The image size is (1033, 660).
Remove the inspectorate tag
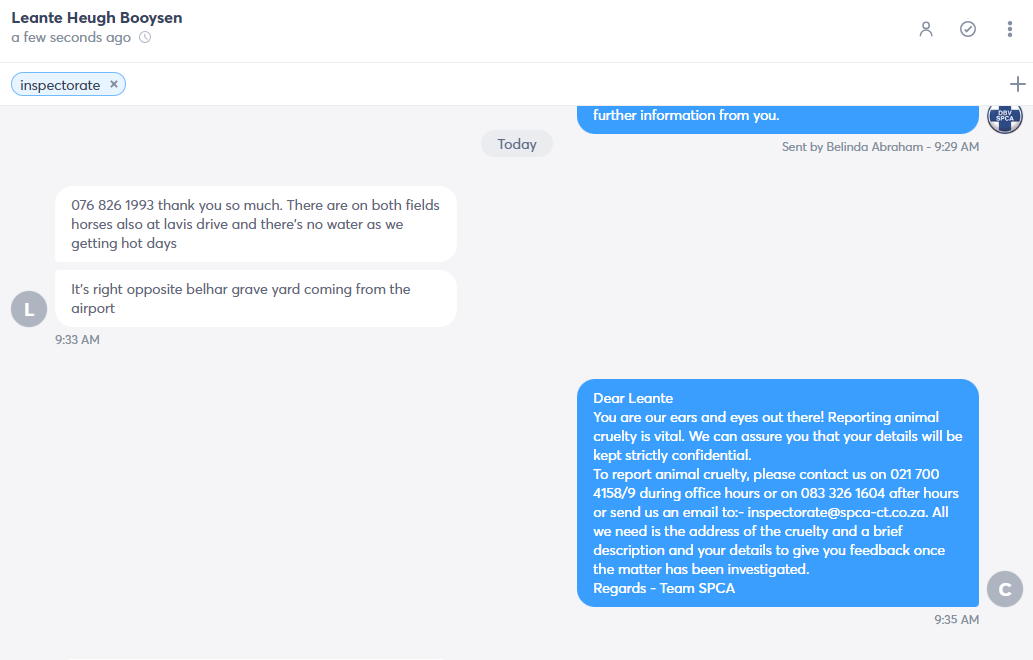[x=114, y=84]
